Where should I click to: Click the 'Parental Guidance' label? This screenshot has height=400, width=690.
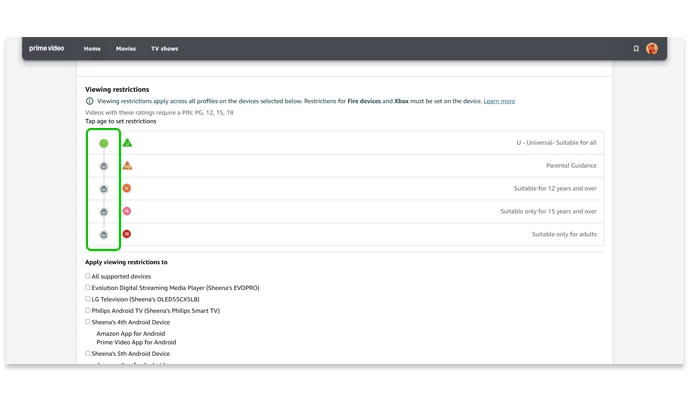[571, 165]
